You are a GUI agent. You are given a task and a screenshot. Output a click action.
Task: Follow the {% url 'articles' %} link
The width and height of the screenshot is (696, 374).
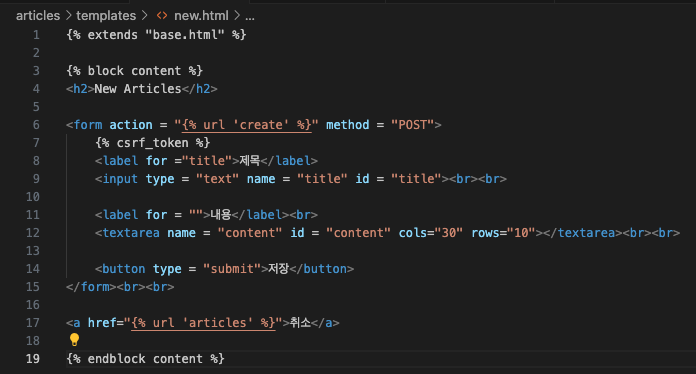click(x=203, y=323)
